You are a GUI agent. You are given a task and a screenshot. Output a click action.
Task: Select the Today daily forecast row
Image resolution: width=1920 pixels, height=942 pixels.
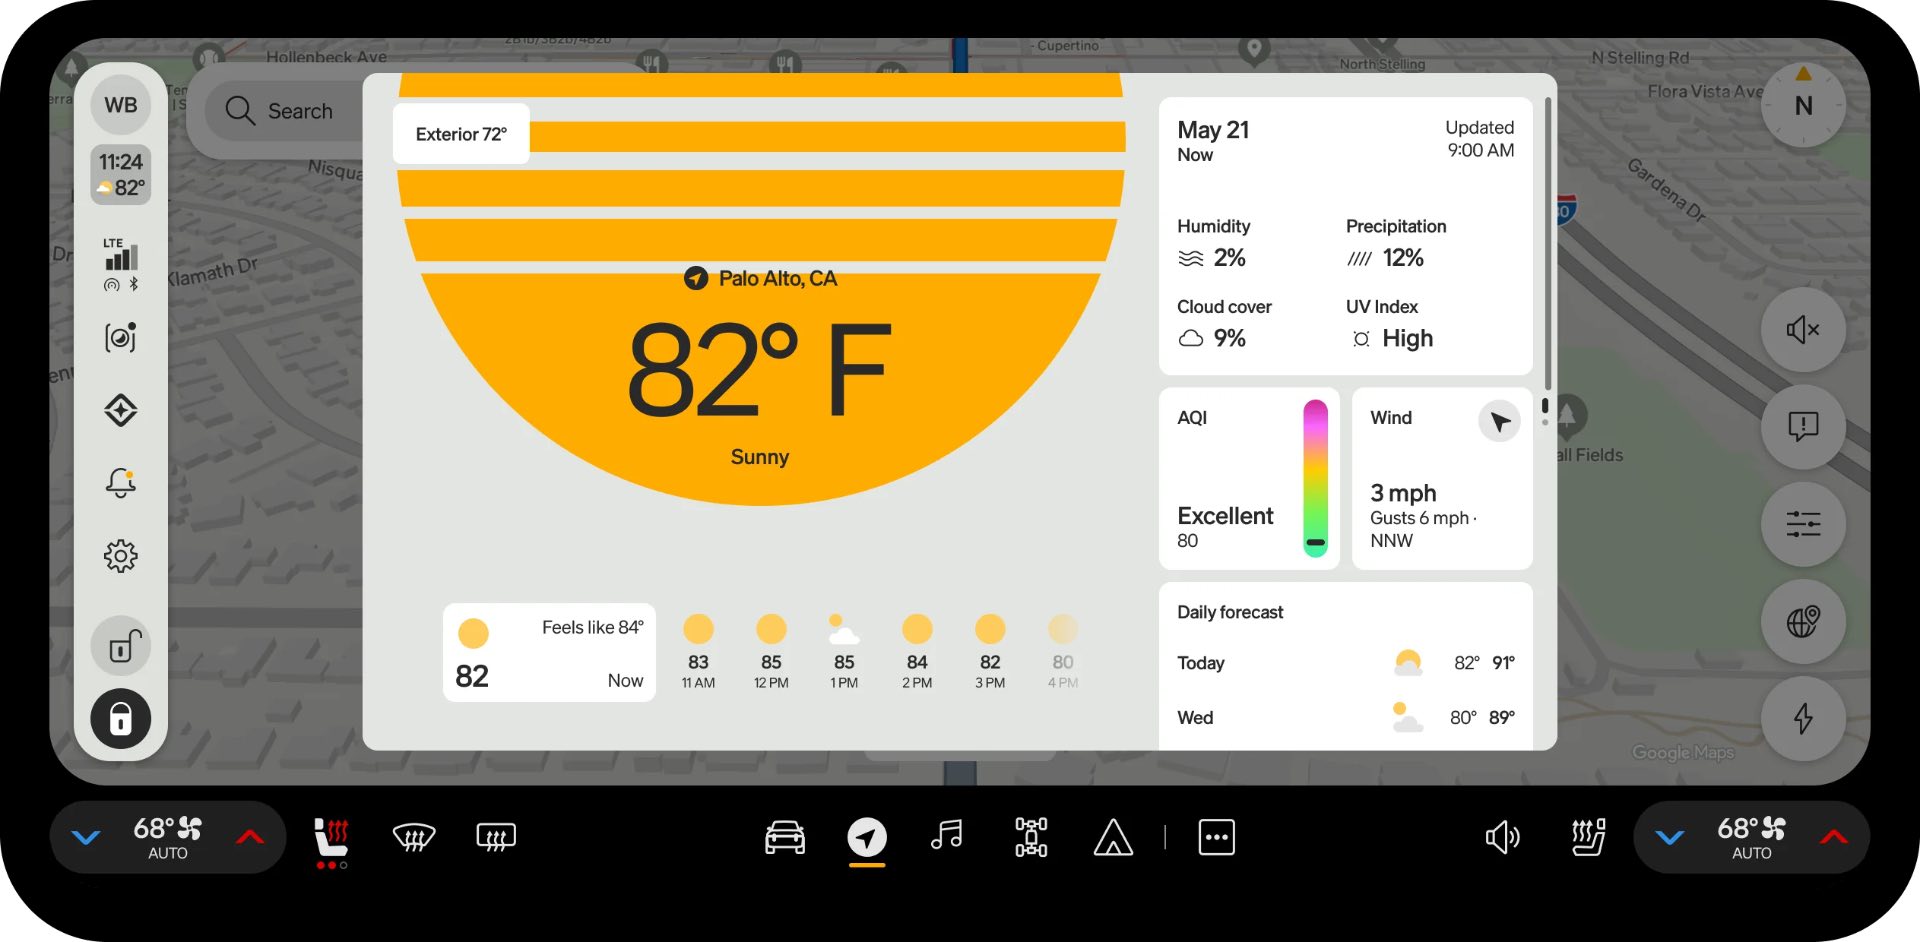point(1345,663)
